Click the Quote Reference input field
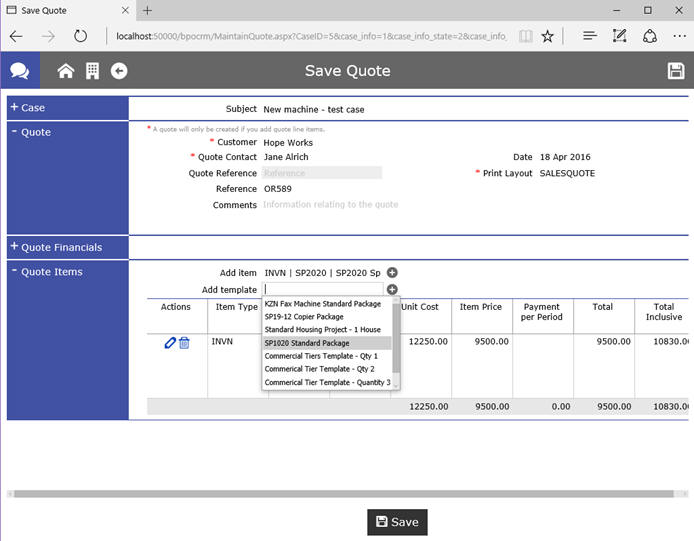This screenshot has width=694, height=541. click(321, 173)
